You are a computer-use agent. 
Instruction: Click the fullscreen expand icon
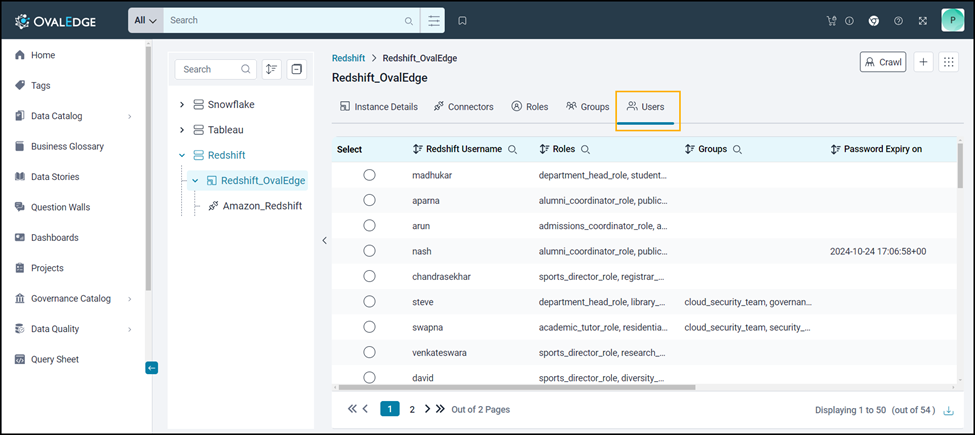coord(923,21)
